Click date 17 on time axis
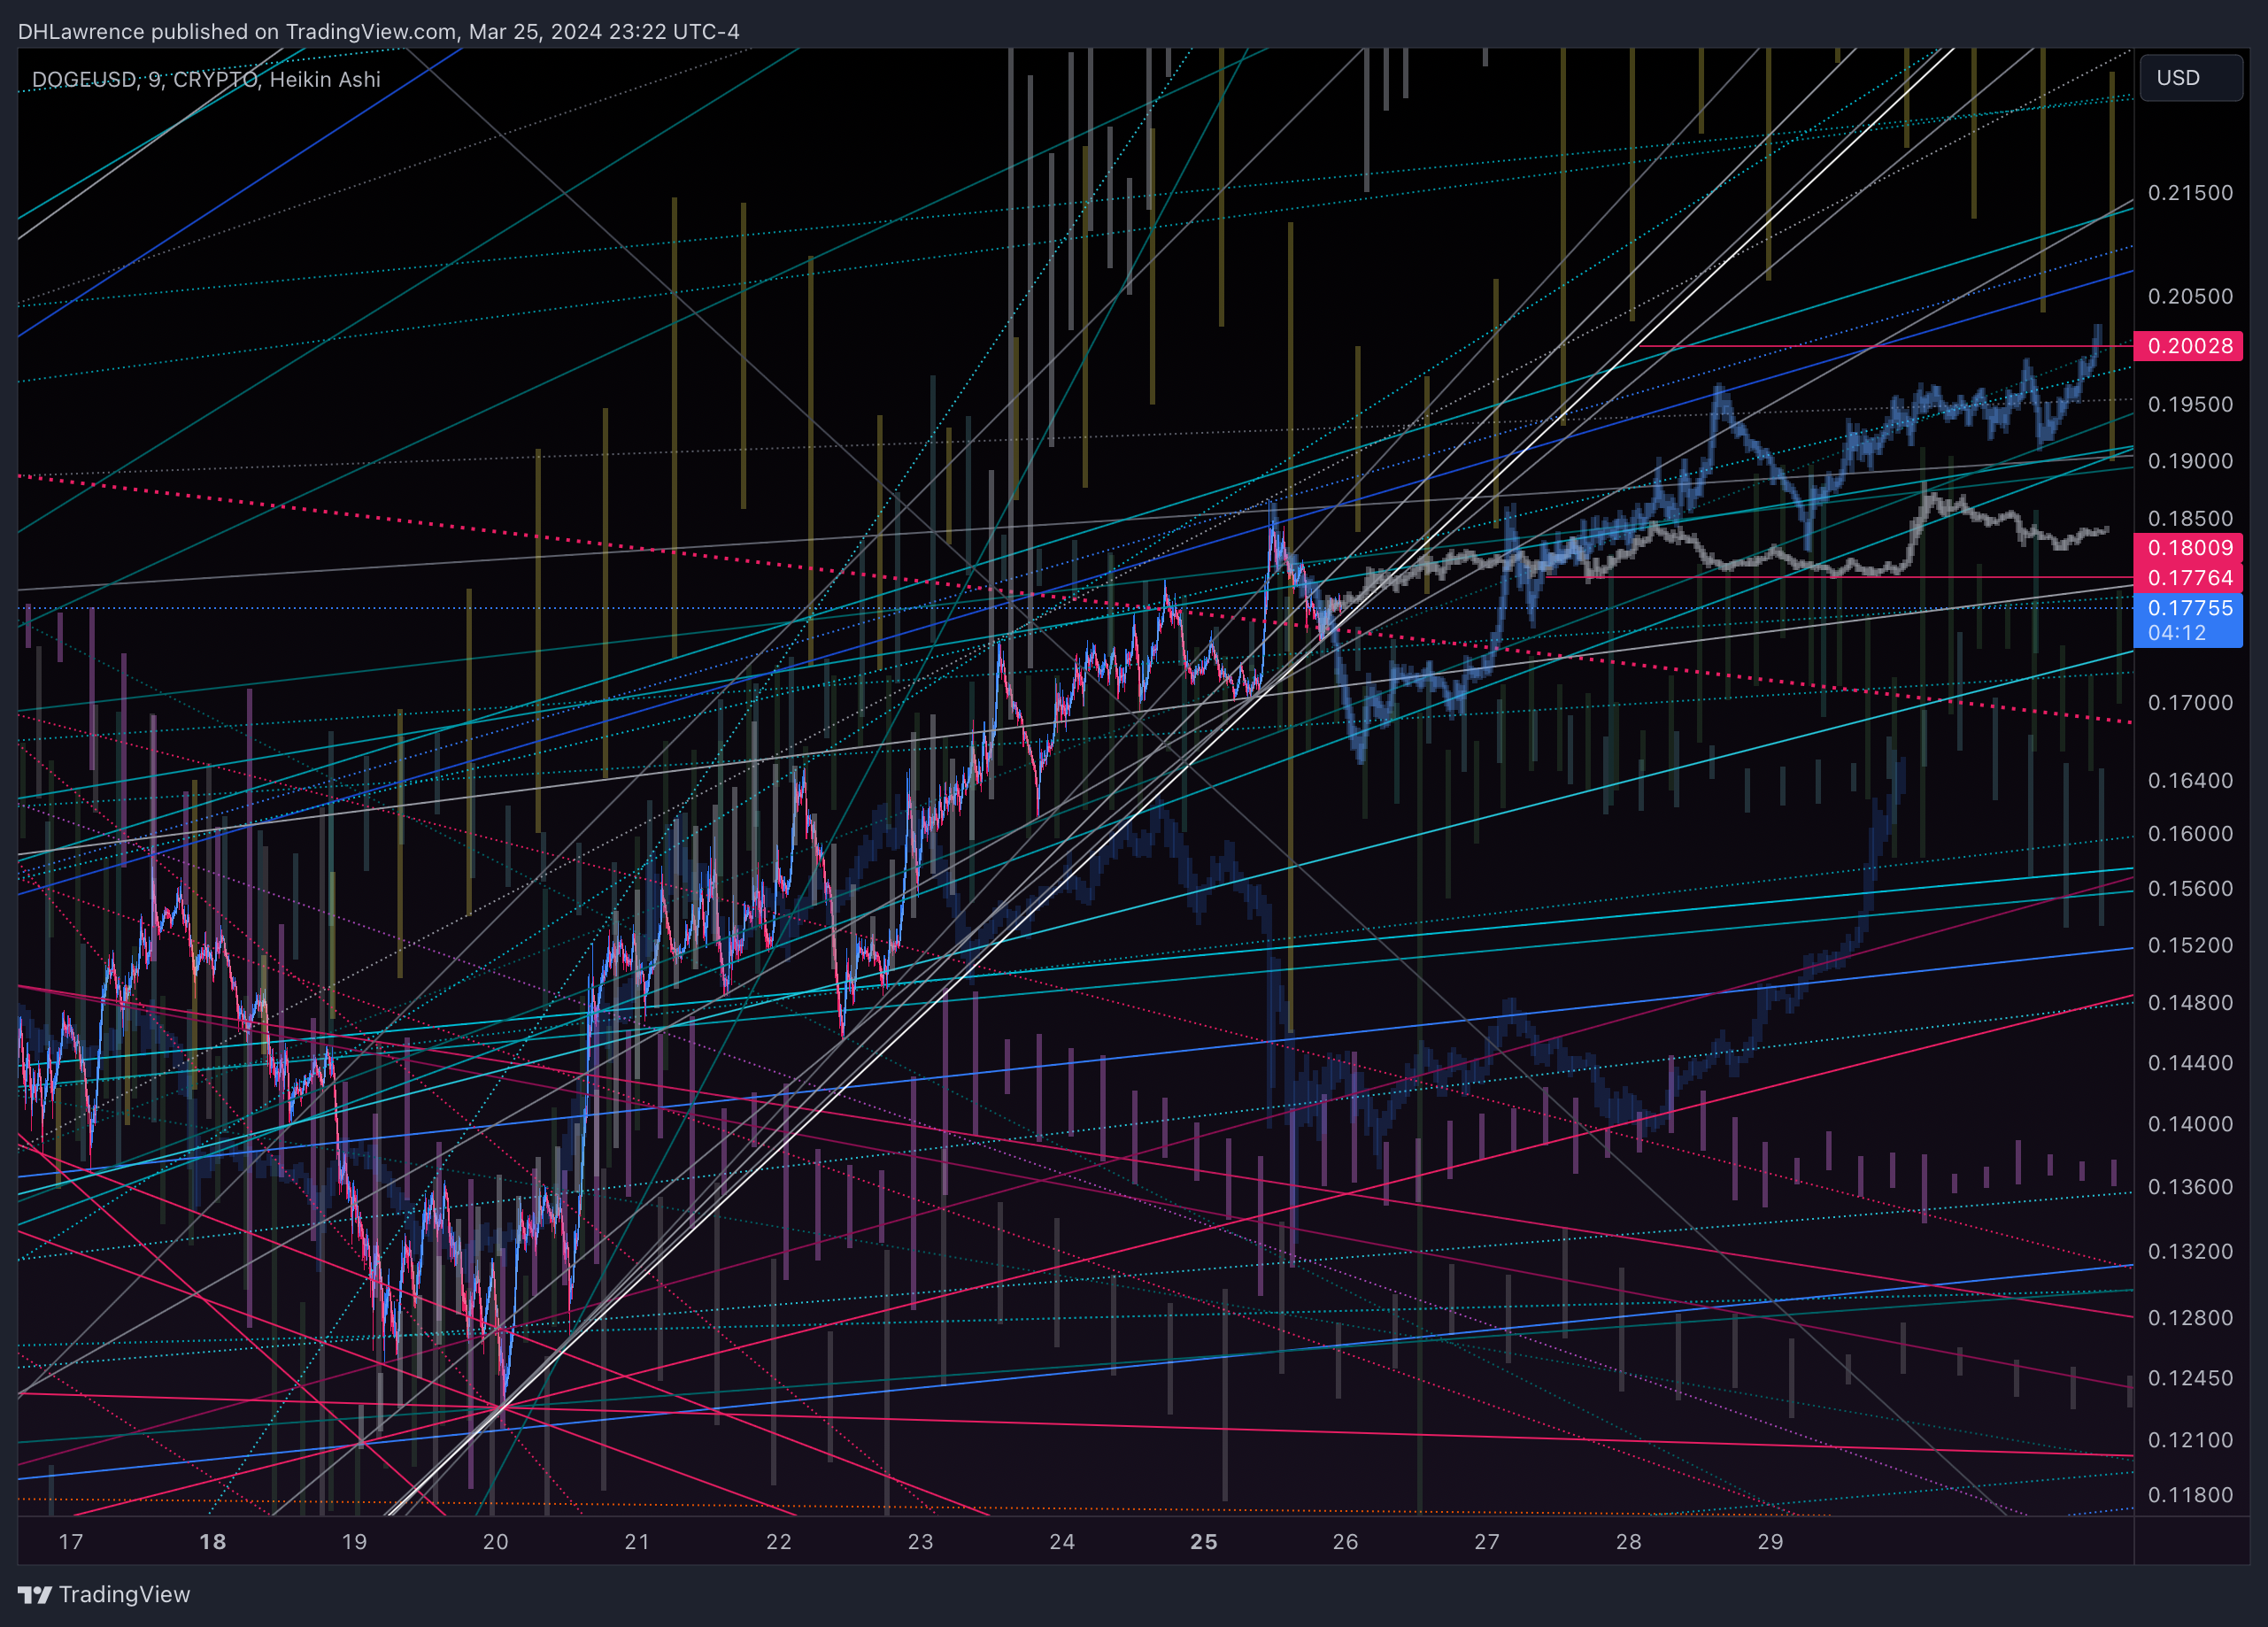This screenshot has width=2268, height=1627. tap(71, 1541)
